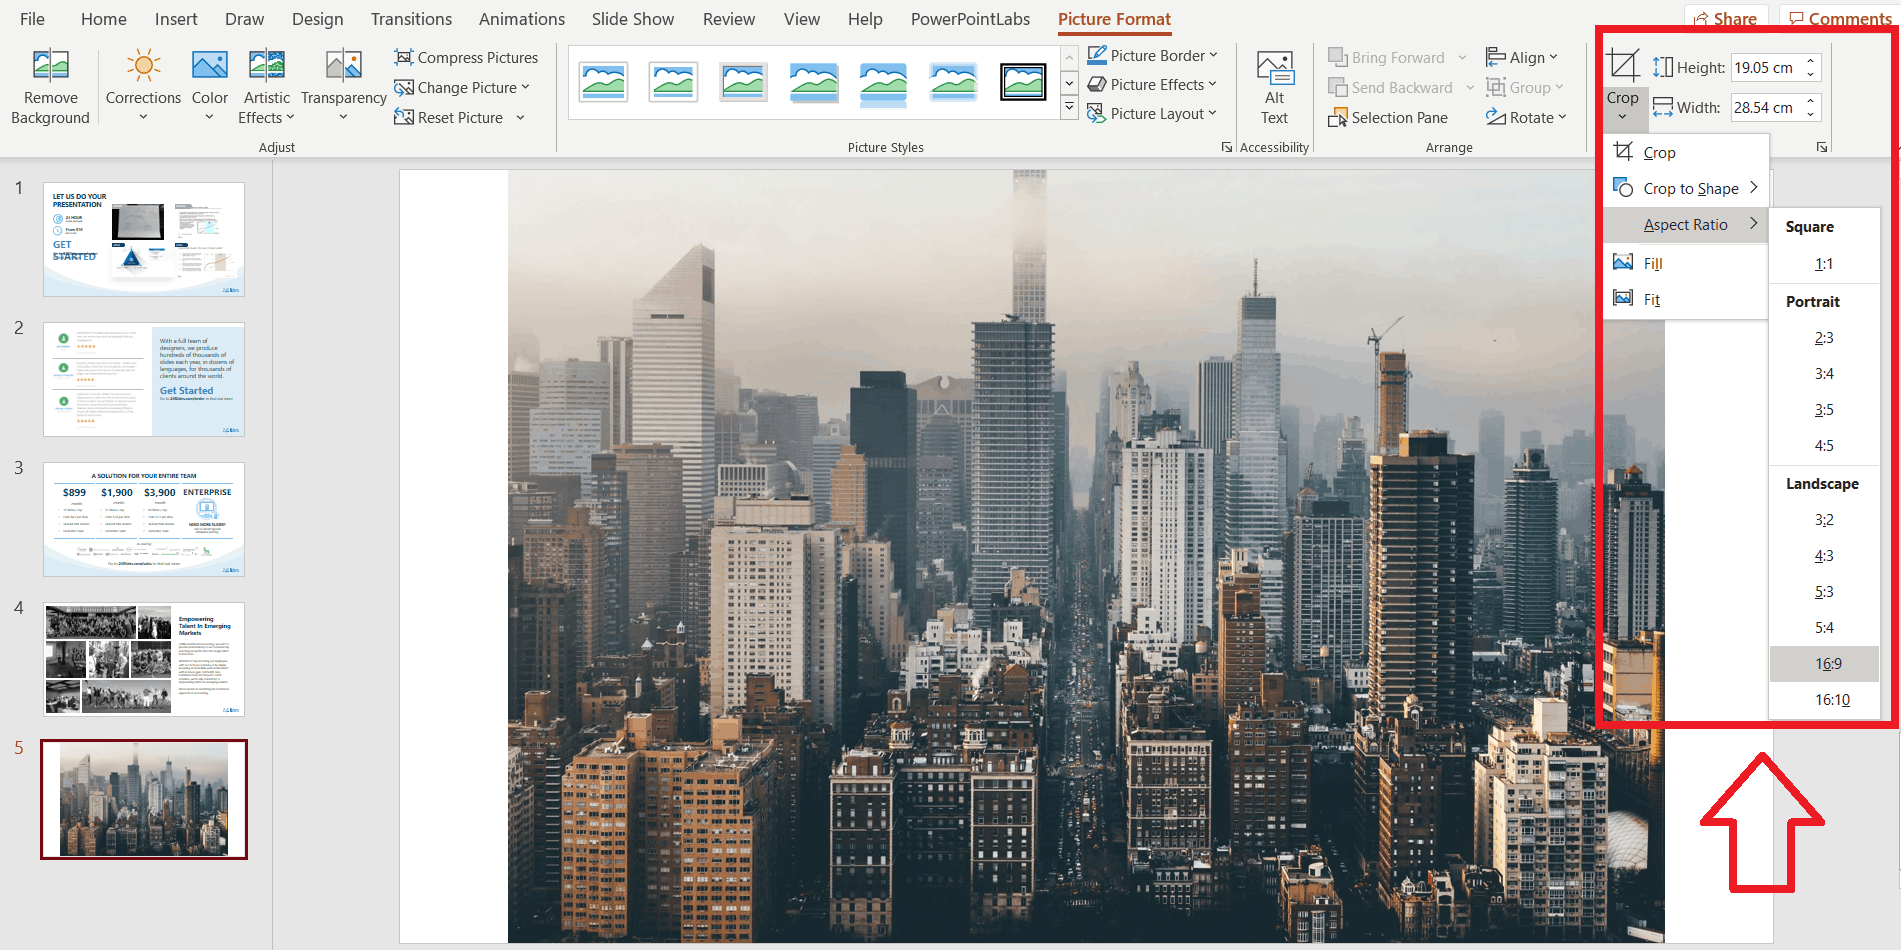
Task: Decrease width using down stepper
Action: point(1811,114)
